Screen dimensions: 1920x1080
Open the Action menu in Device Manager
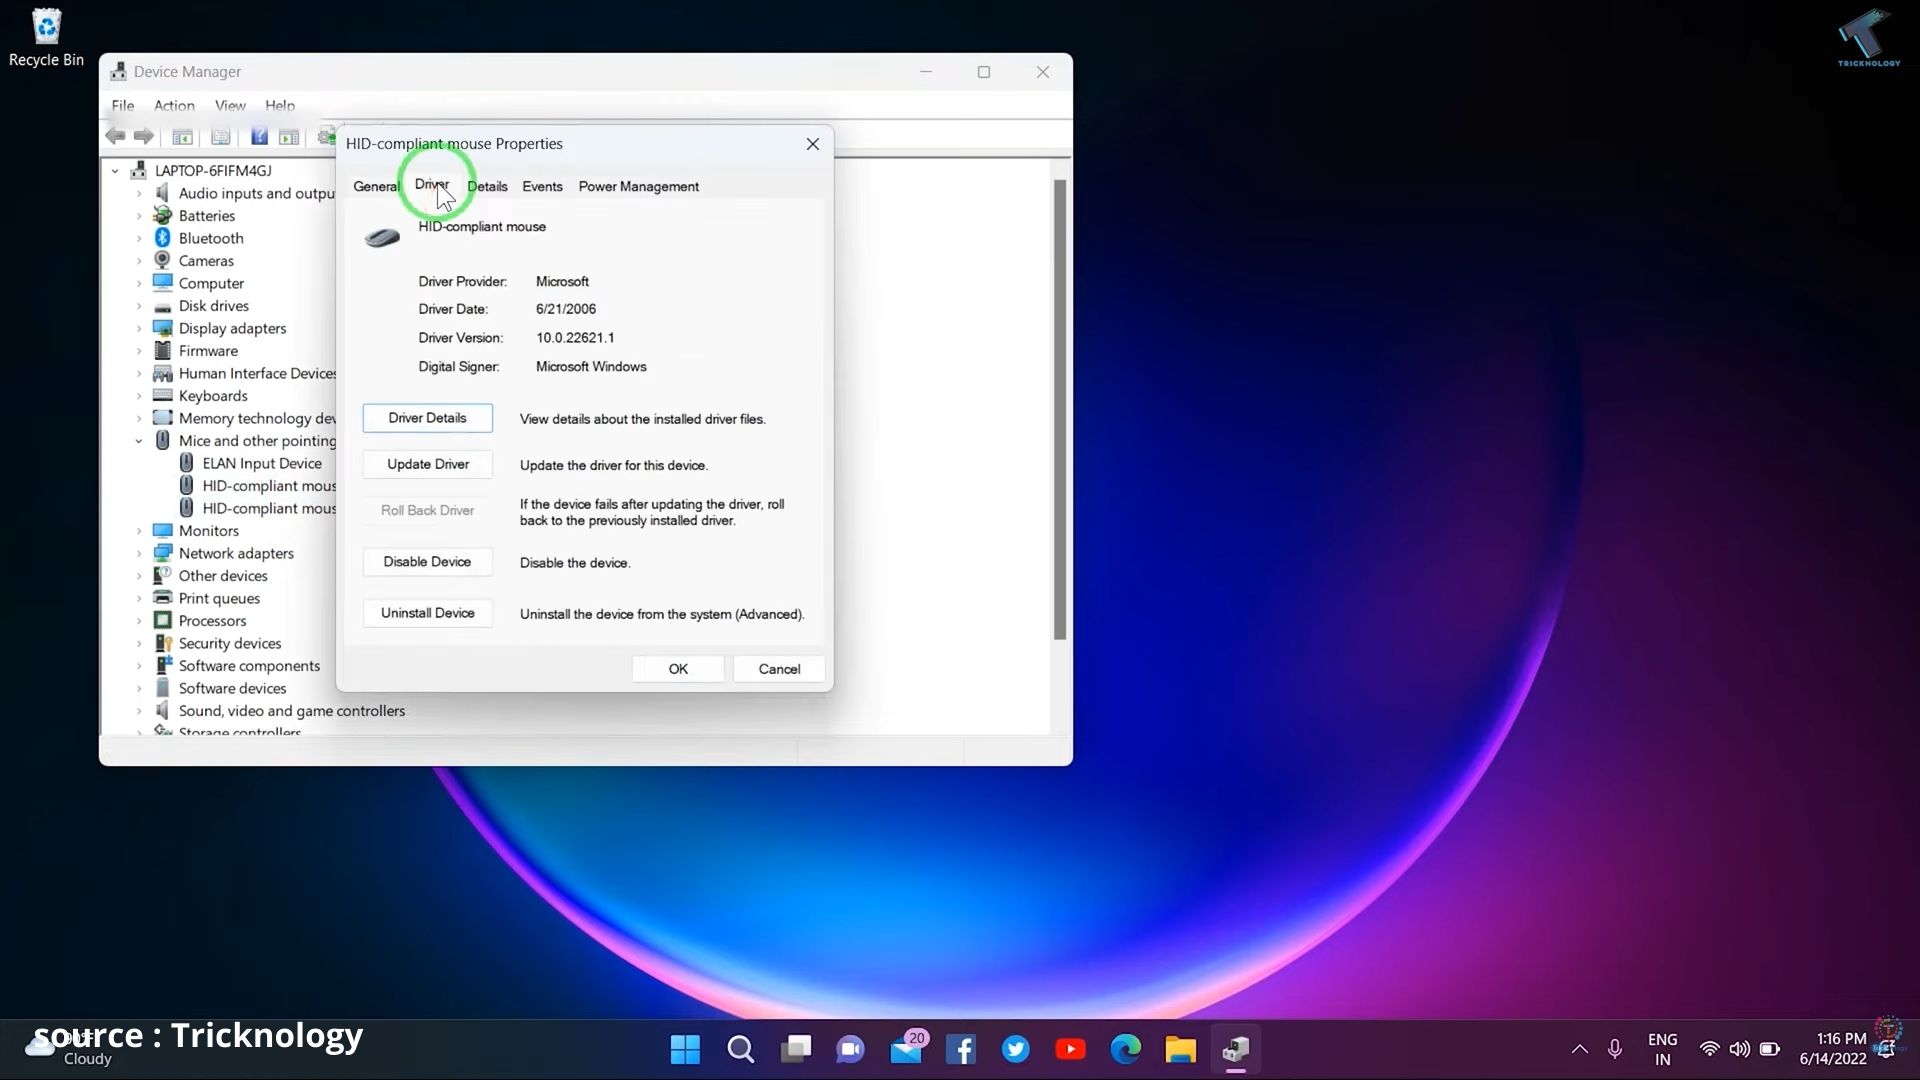174,106
